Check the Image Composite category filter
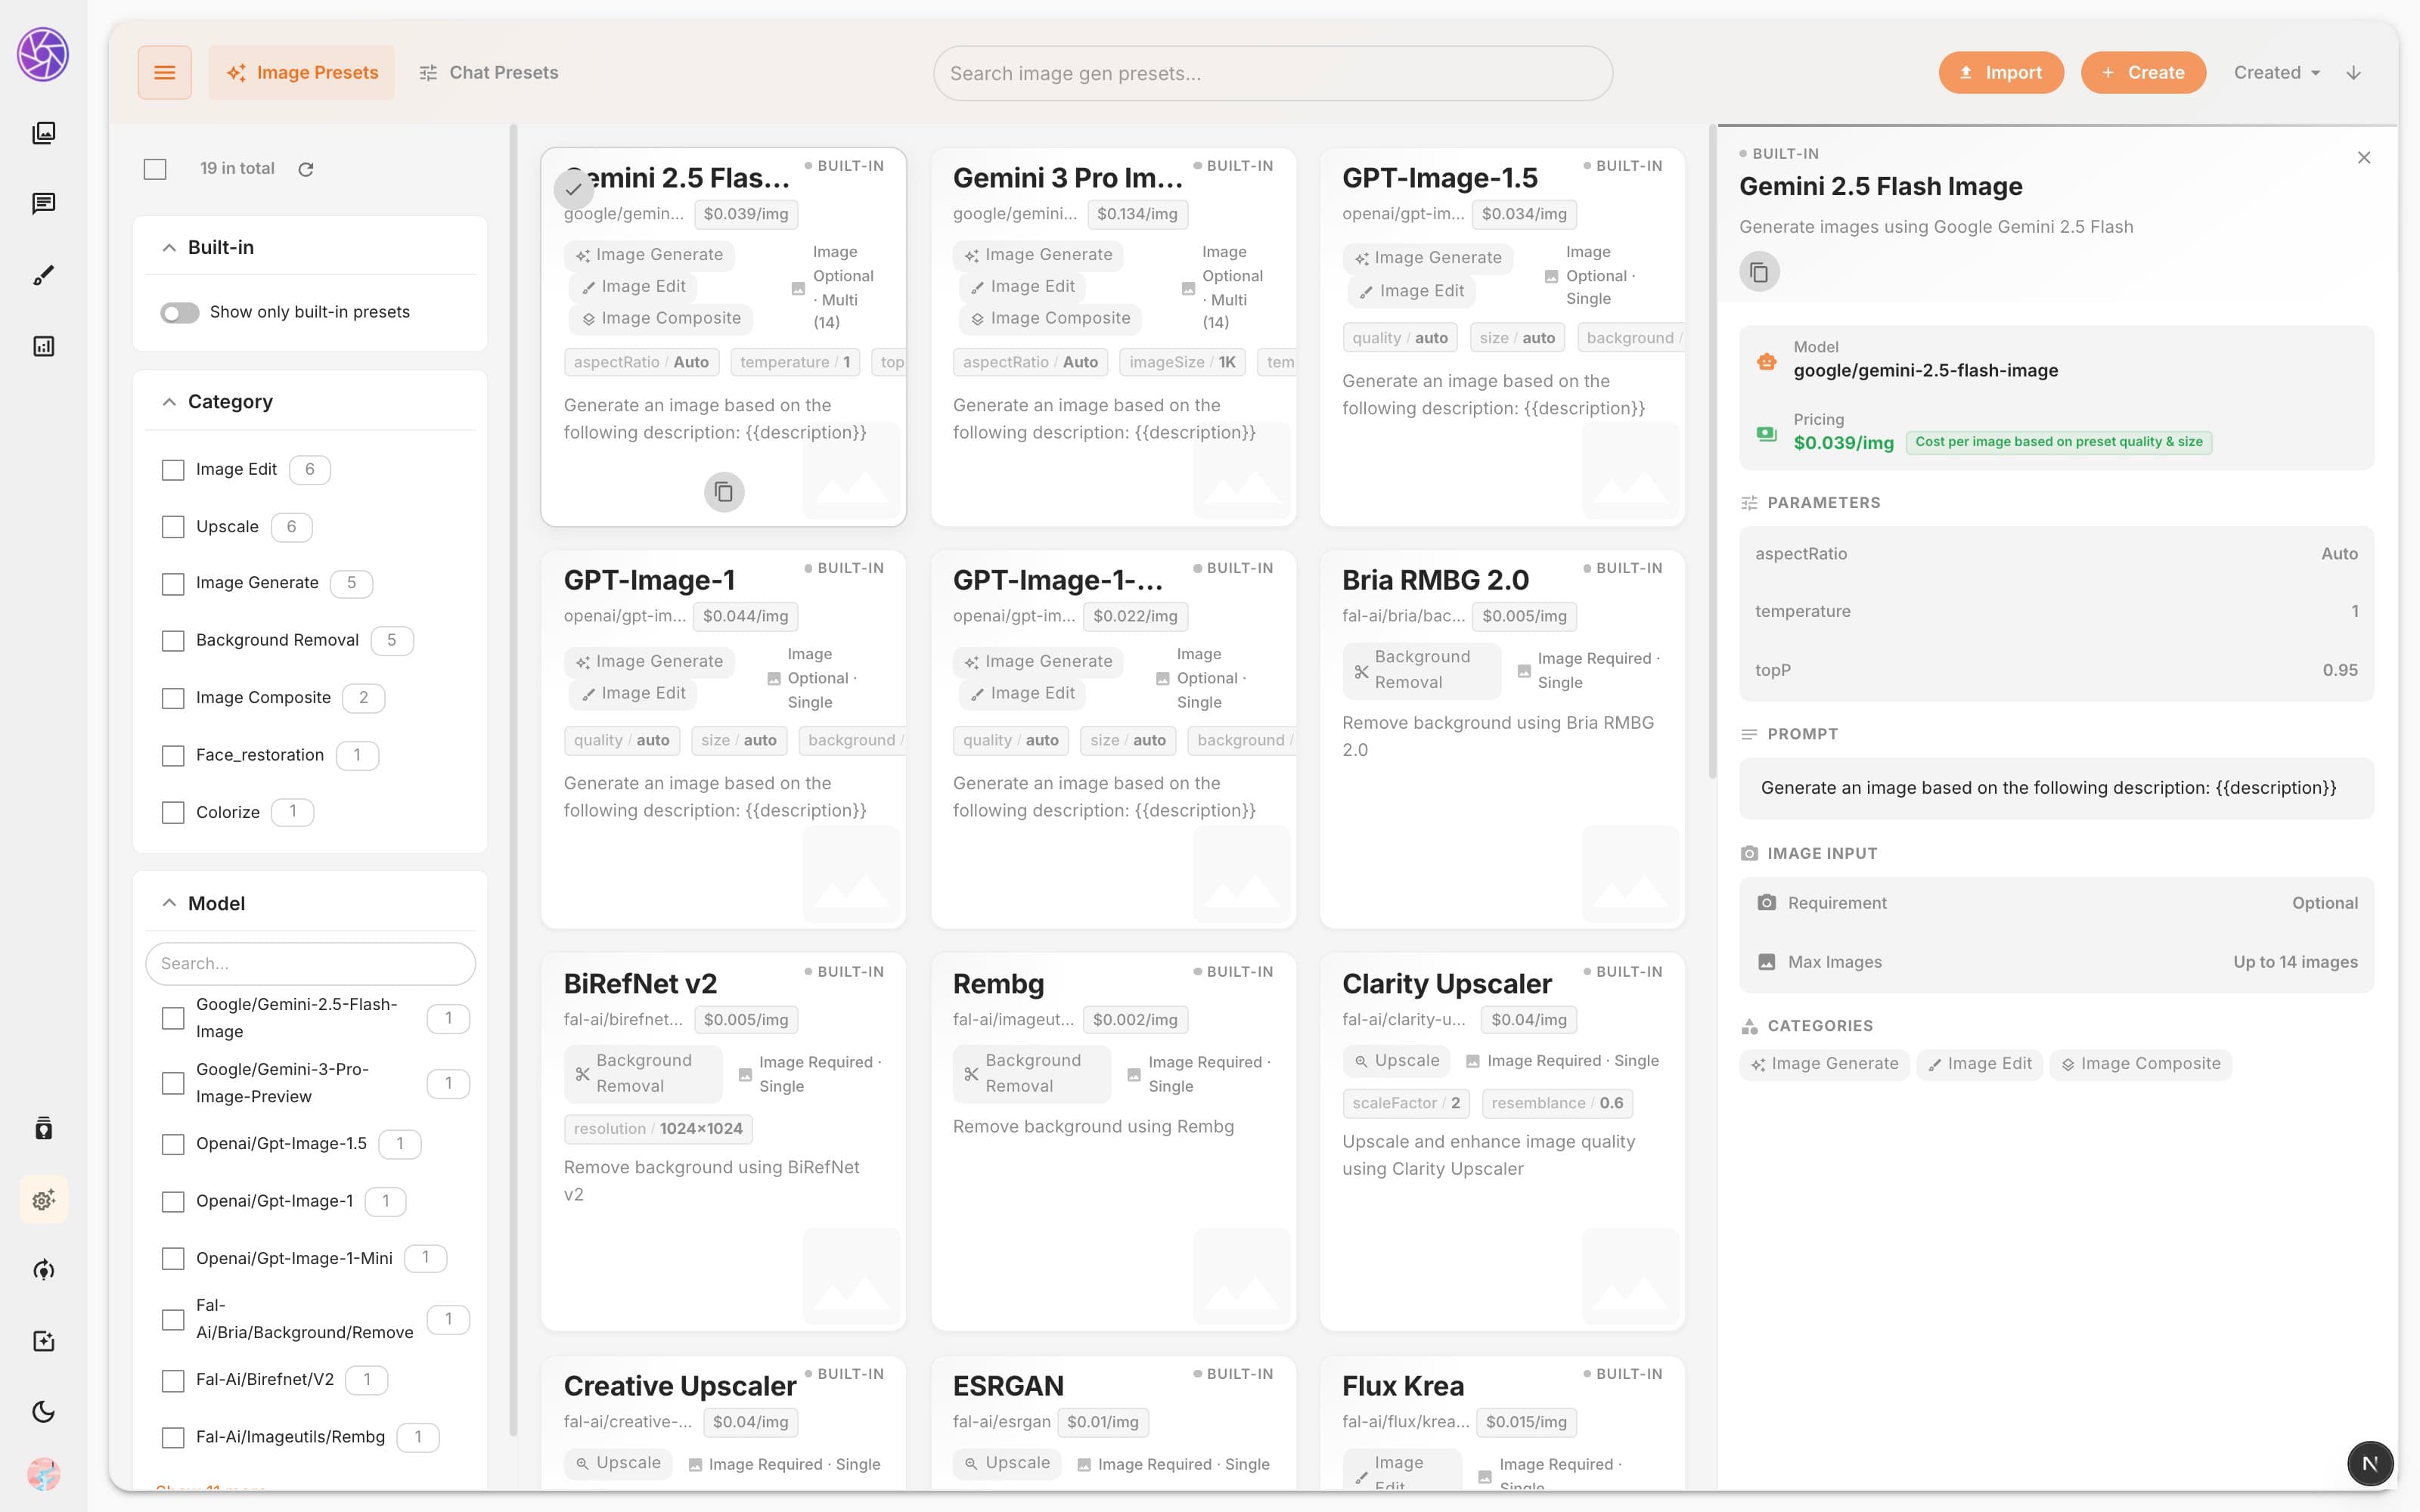The height and width of the screenshot is (1512, 2420). point(173,698)
